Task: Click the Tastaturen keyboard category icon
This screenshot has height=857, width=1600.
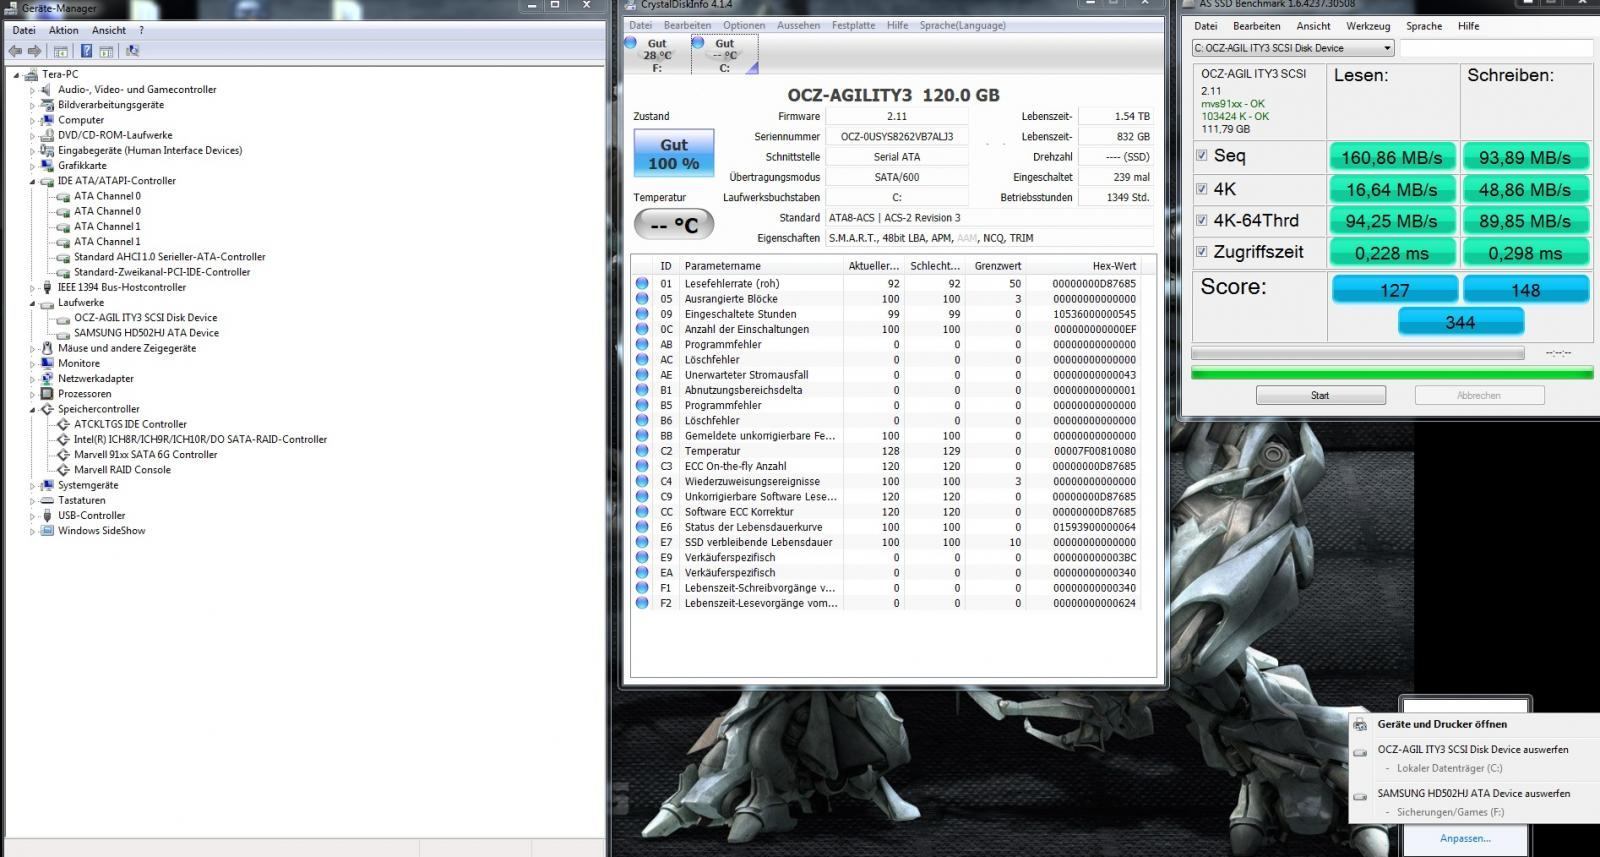Action: click(47, 501)
